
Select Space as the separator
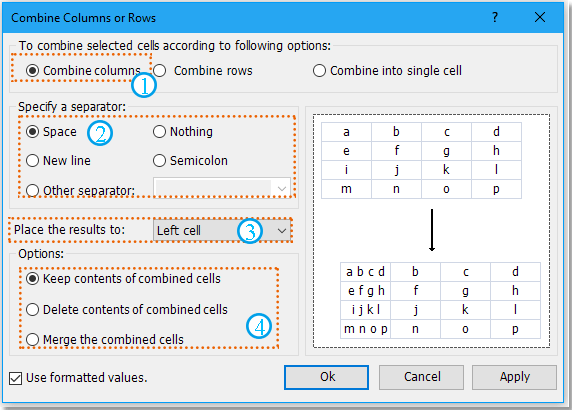point(32,131)
